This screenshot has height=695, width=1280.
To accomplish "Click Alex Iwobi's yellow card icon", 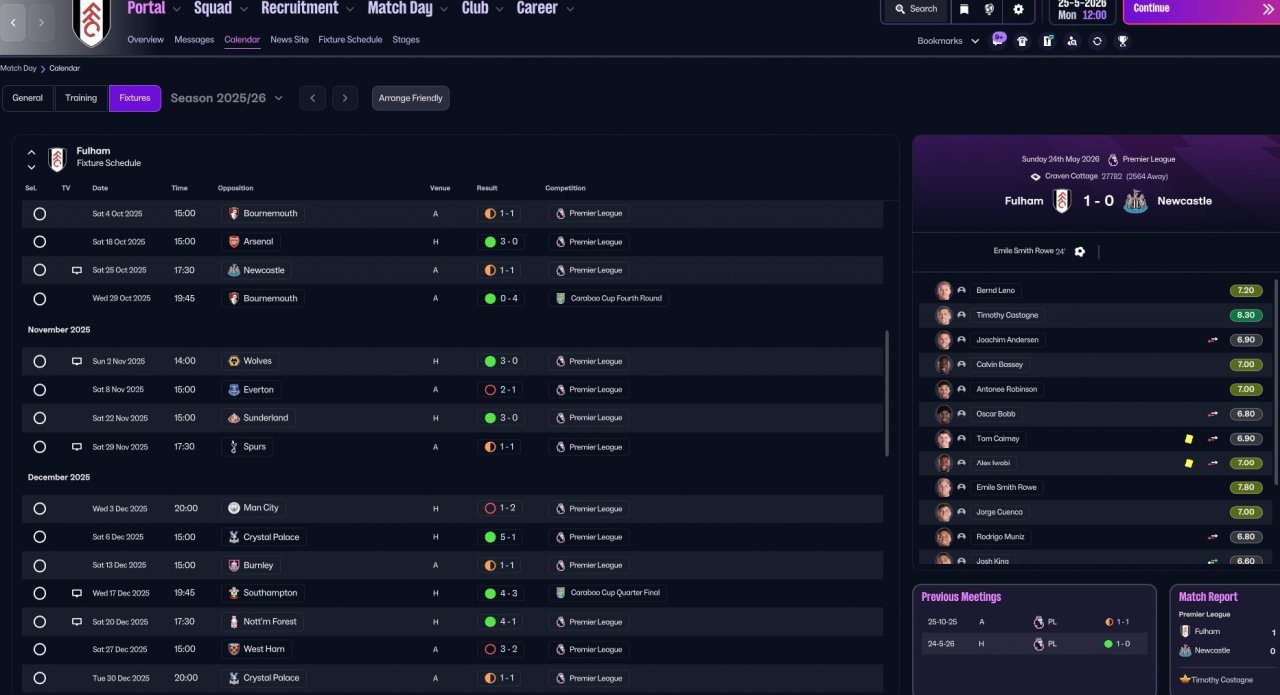I will click(1189, 463).
